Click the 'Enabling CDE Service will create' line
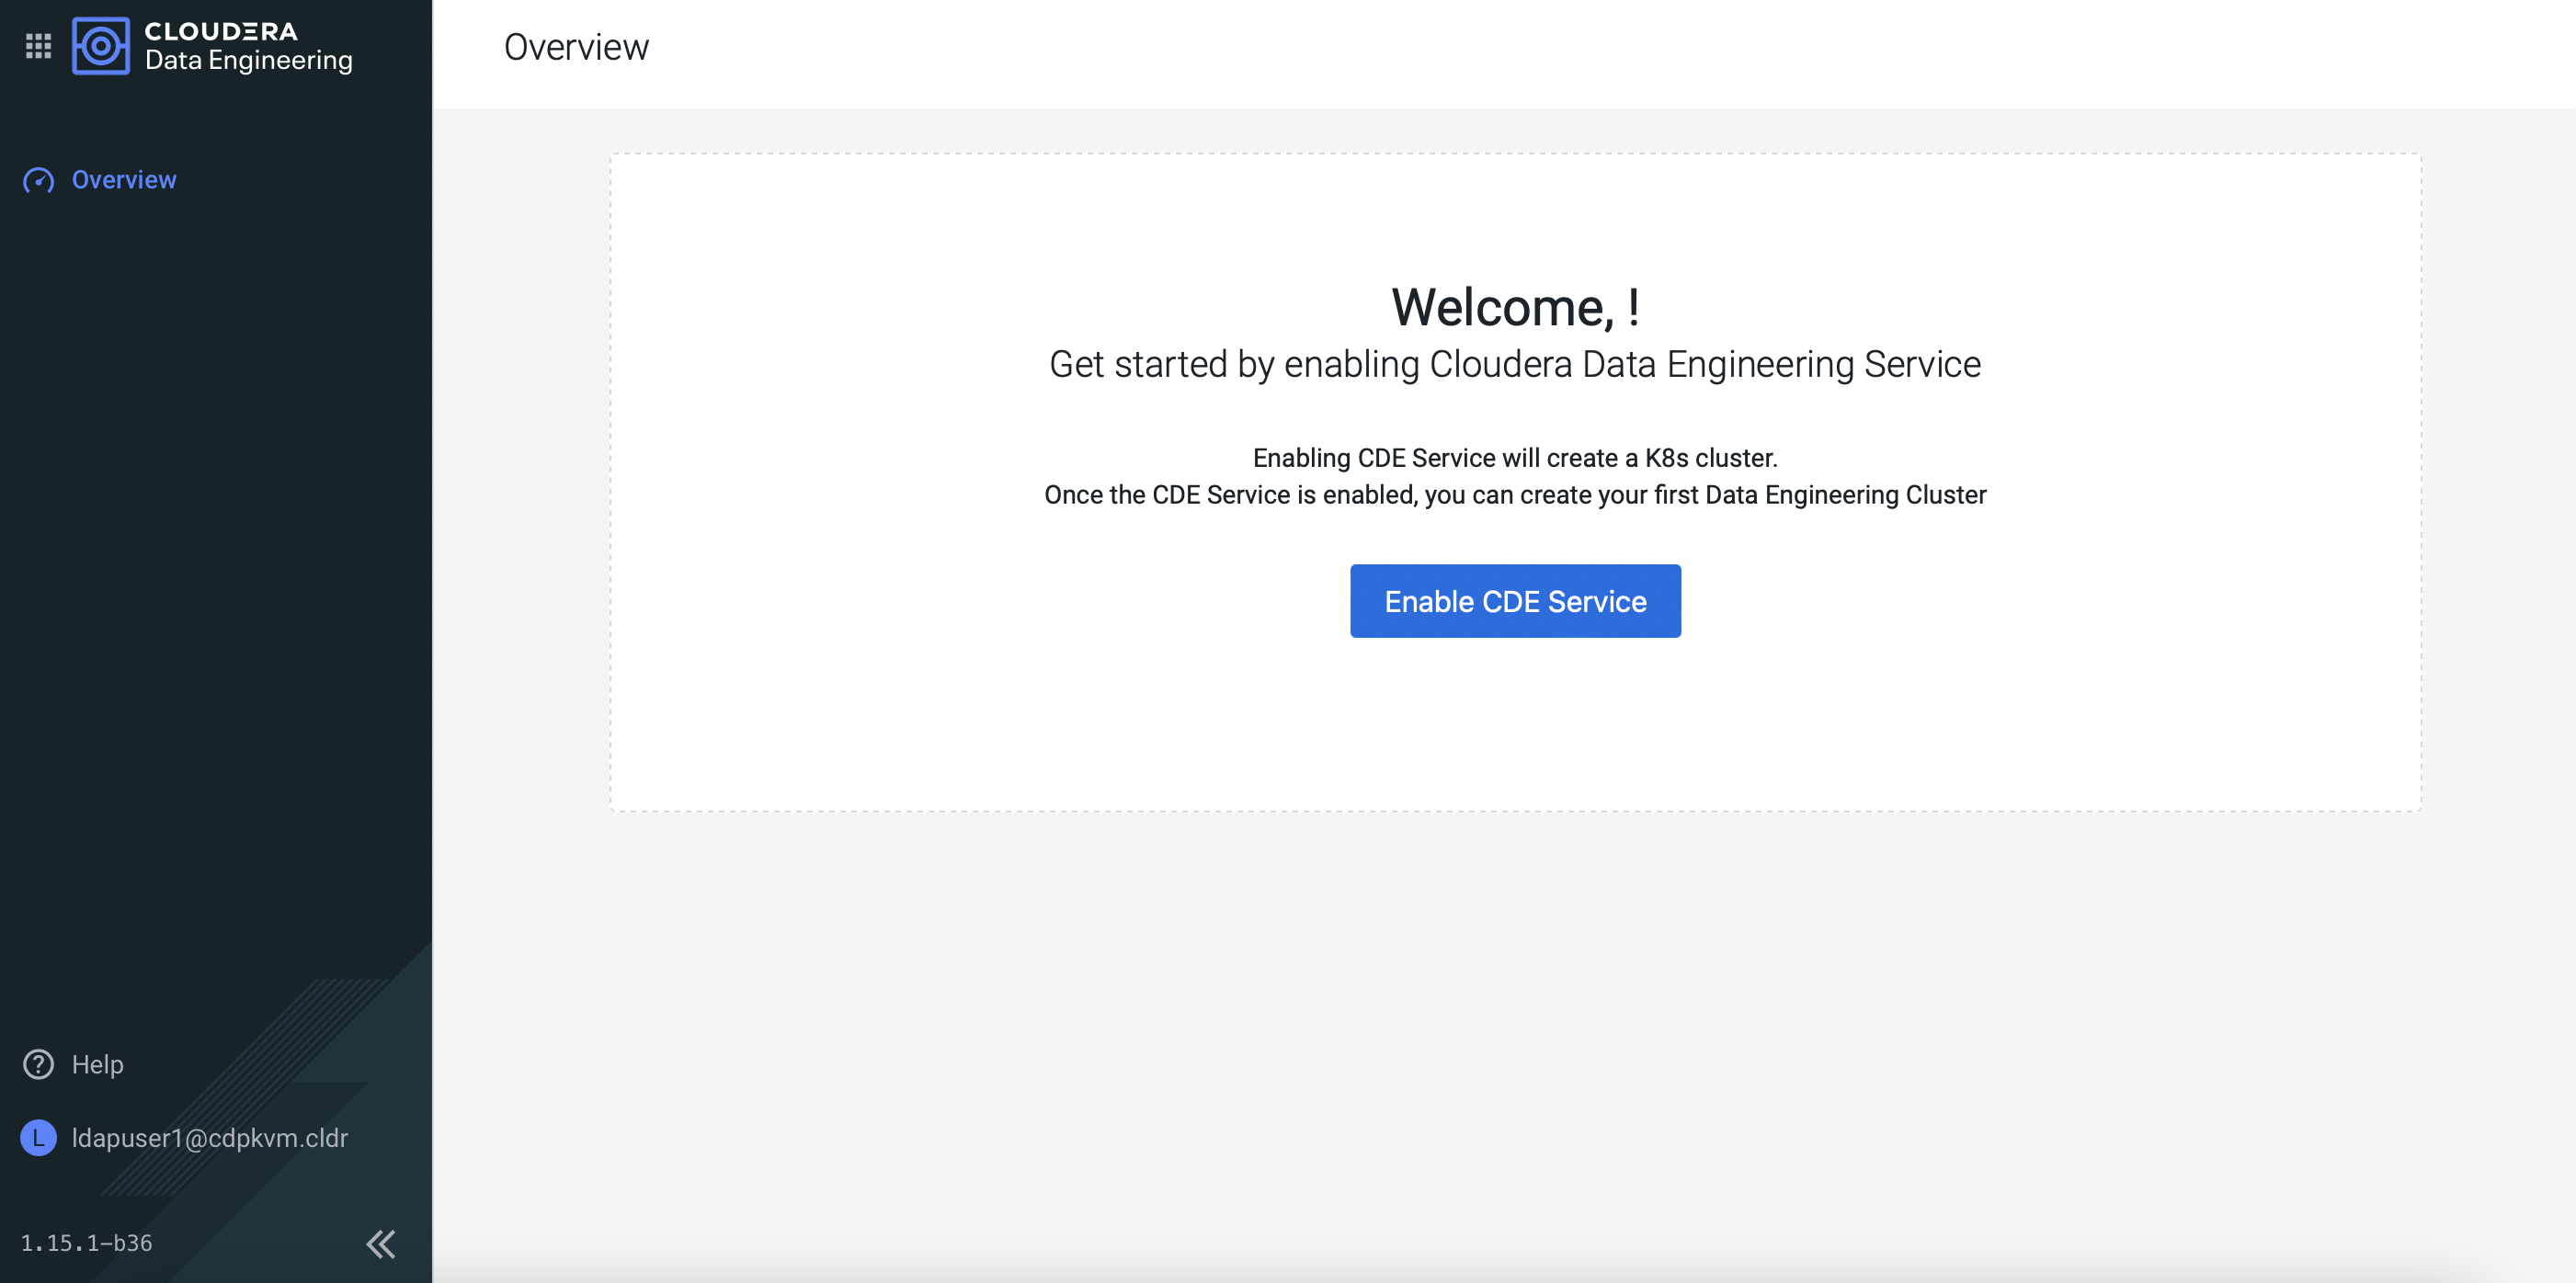 coord(1514,458)
